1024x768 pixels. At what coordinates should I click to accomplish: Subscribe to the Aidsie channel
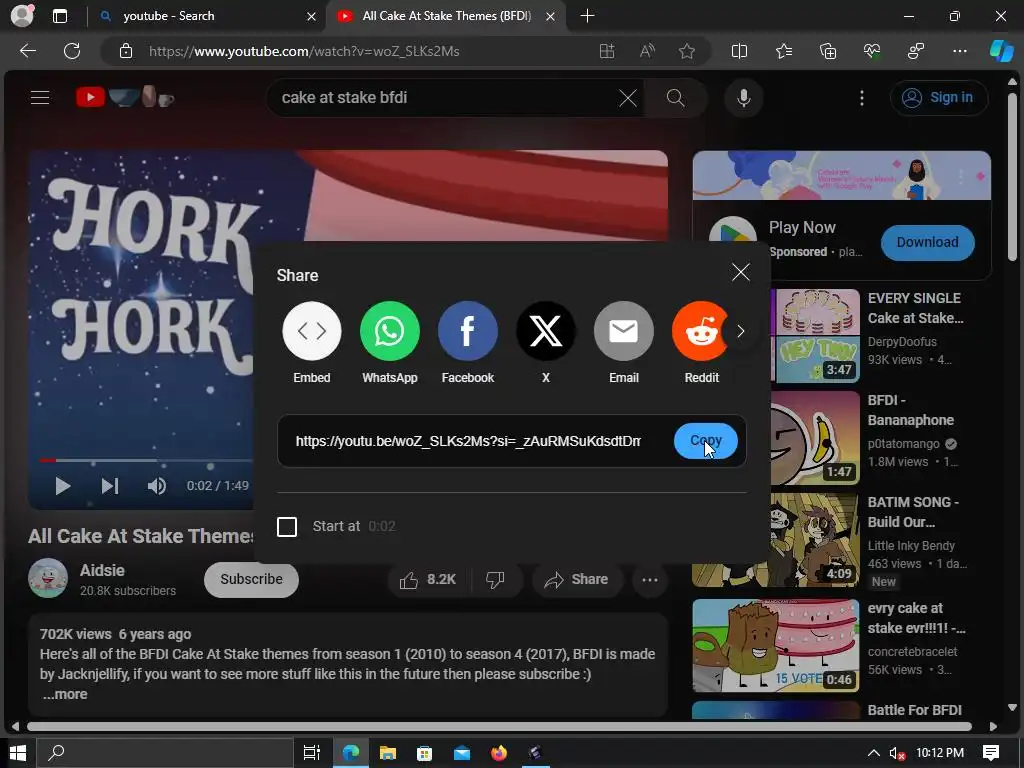251,579
